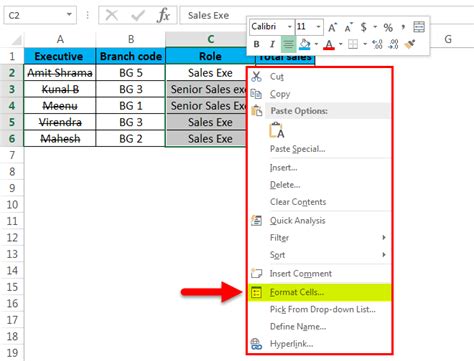
Task: Click the Branch code header cell
Action: (x=131, y=56)
